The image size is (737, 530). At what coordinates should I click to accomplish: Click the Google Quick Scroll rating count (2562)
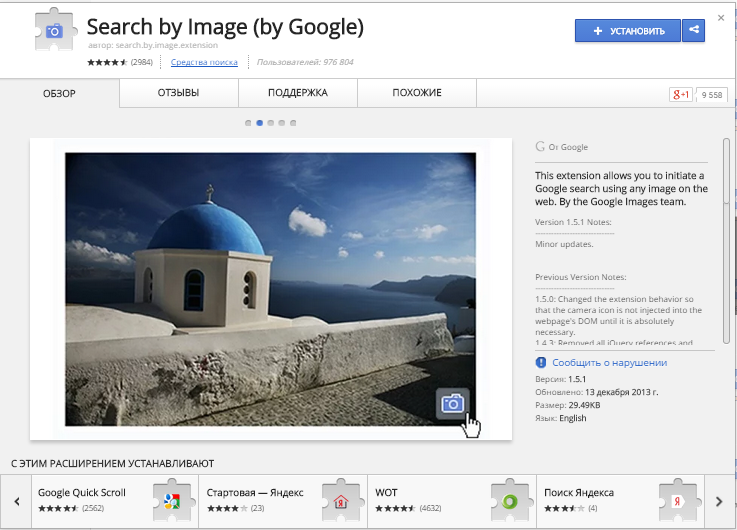pyautogui.click(x=93, y=508)
